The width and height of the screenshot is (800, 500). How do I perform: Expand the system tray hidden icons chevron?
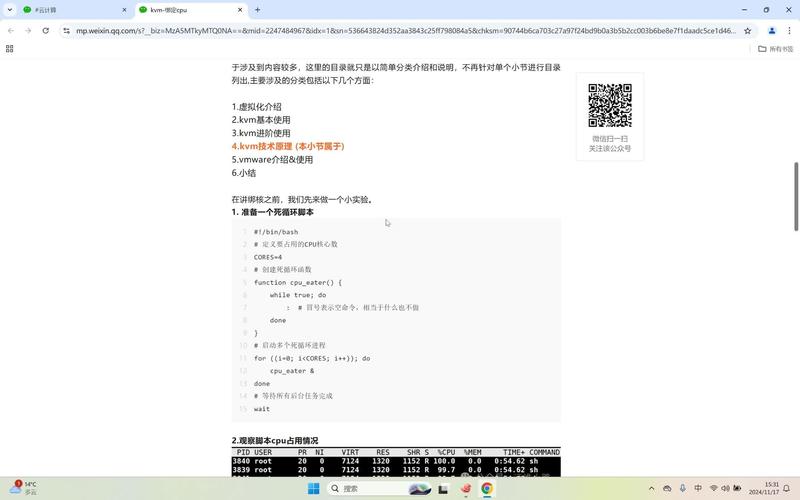652,488
